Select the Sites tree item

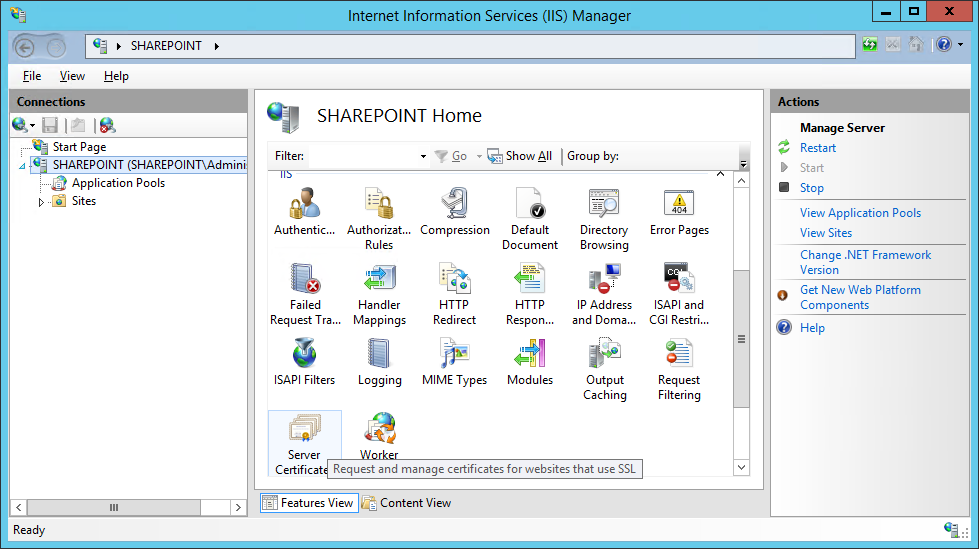click(x=84, y=201)
